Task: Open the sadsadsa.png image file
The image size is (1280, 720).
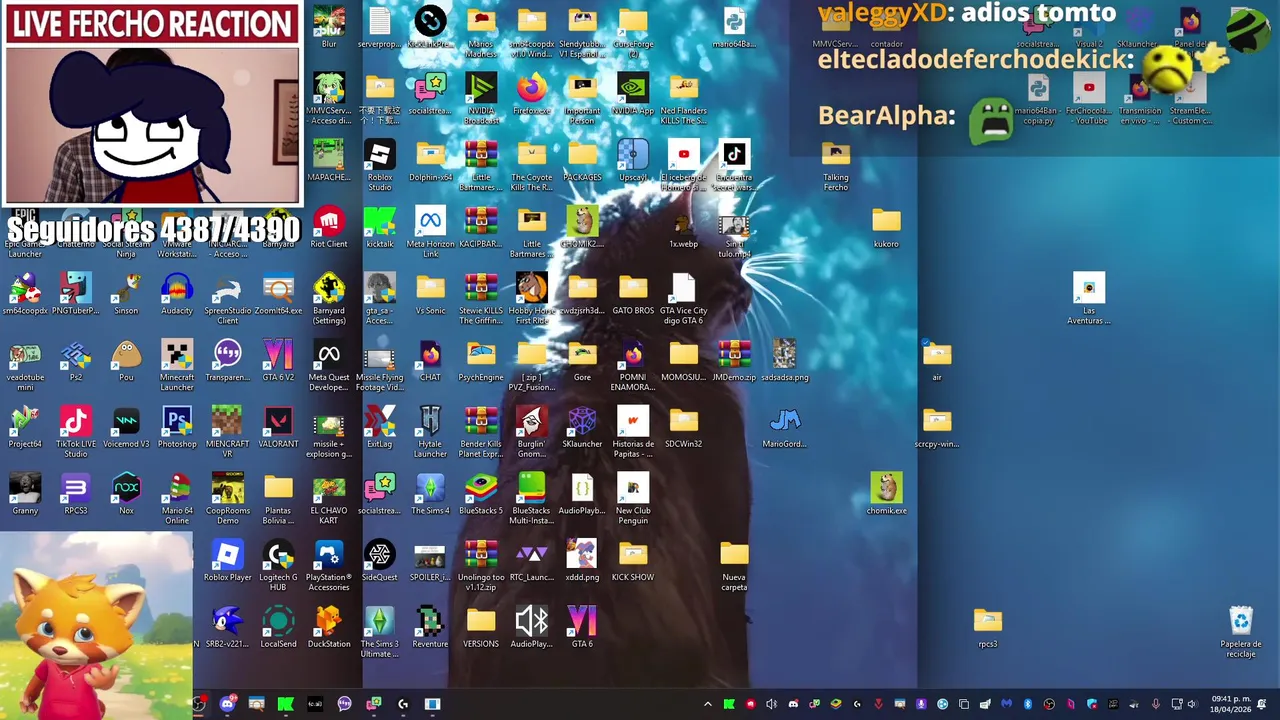Action: pos(785,360)
